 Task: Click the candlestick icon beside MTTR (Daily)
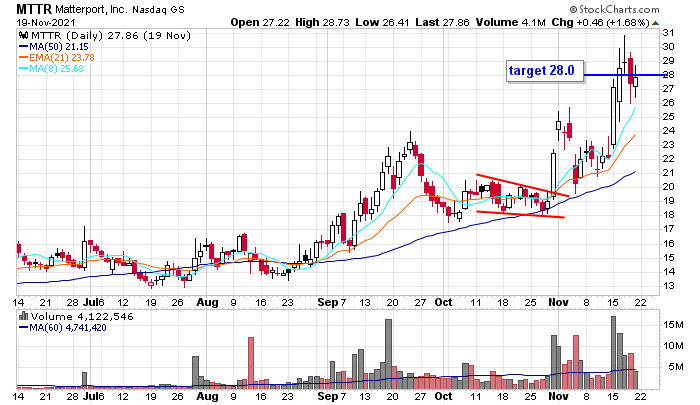tap(24, 35)
